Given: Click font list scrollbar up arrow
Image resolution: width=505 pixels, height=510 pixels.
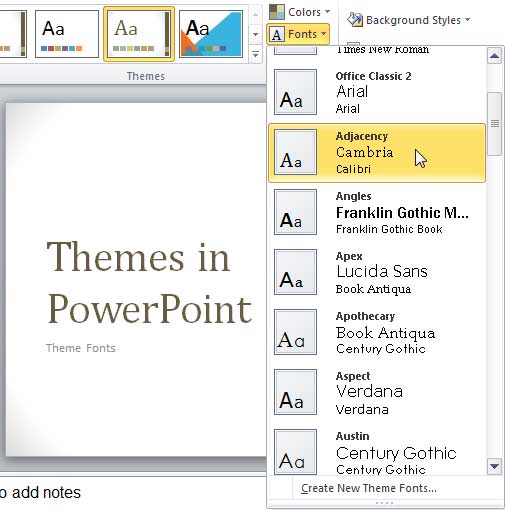Looking at the screenshot, I should [495, 56].
